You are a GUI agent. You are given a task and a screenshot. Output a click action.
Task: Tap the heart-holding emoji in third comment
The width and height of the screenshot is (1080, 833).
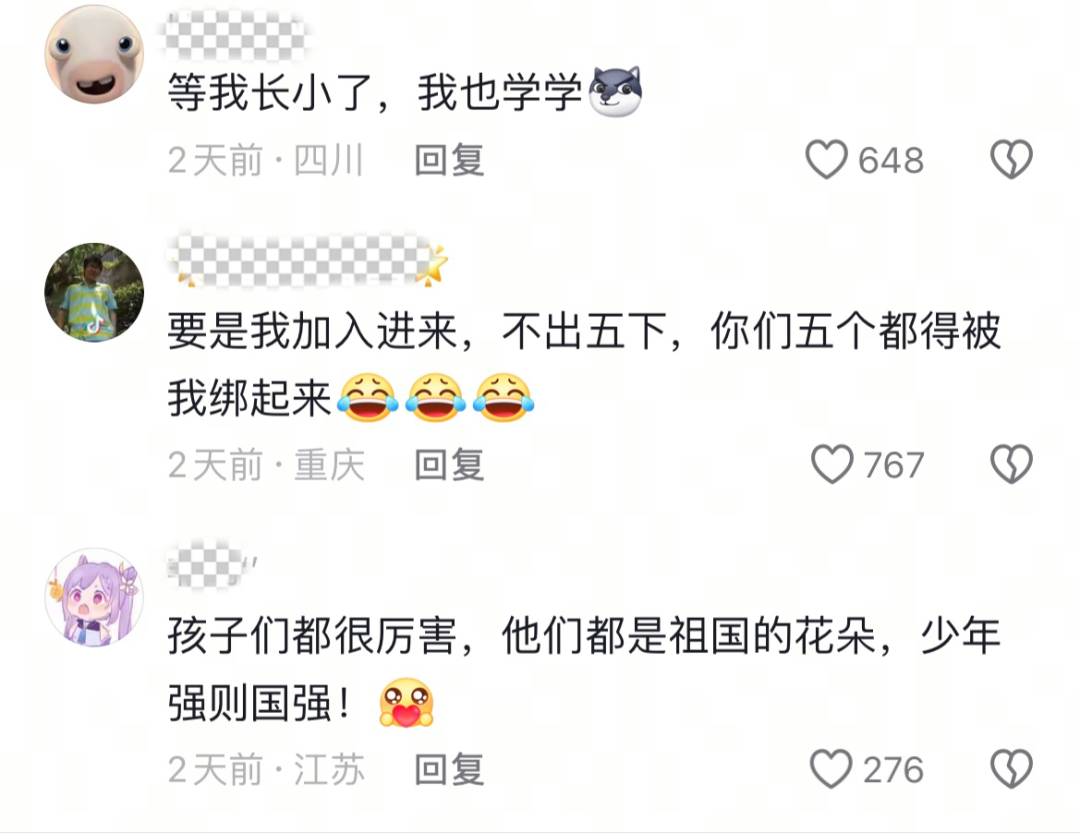tap(406, 703)
